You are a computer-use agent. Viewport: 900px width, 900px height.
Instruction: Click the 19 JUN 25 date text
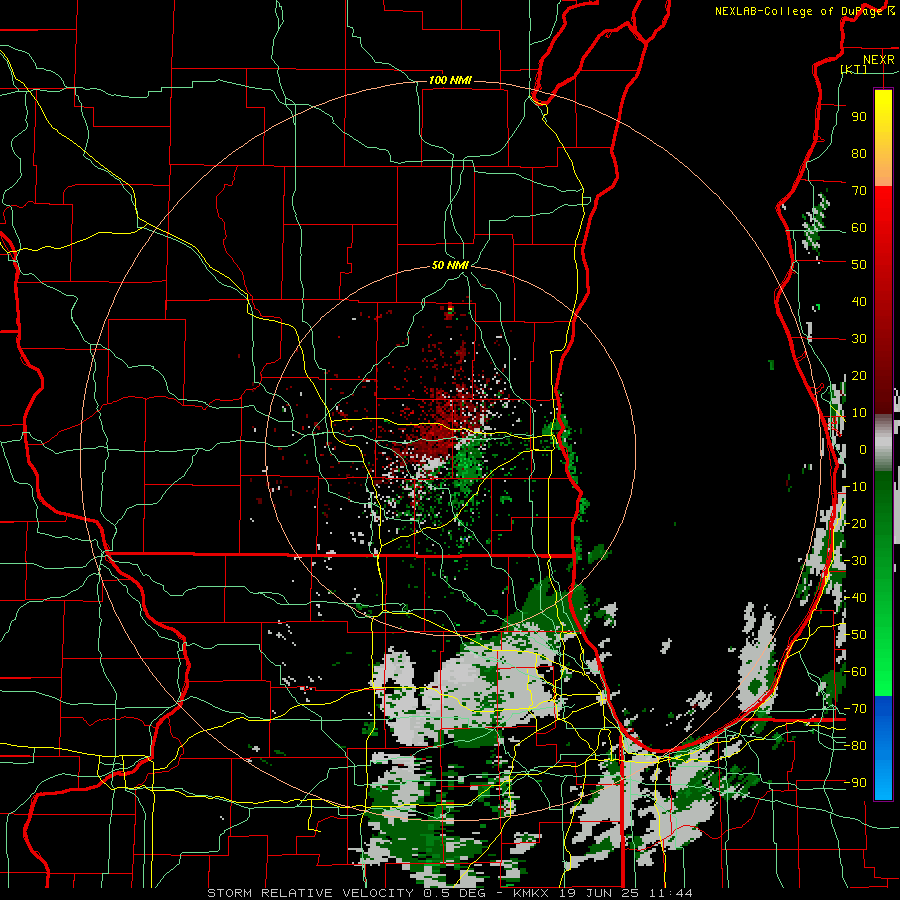pyautogui.click(x=601, y=893)
